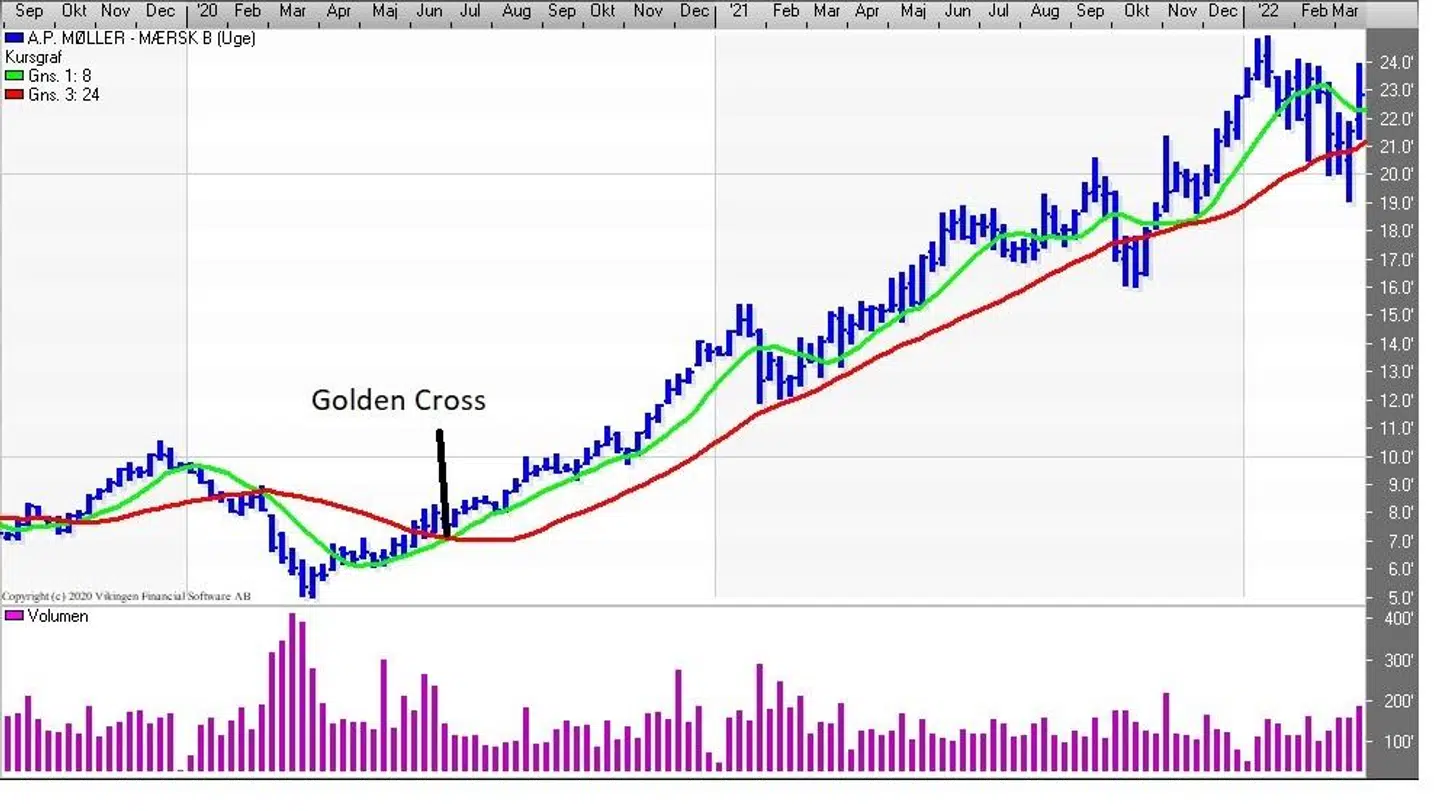Click the Vikingen Financial Software copyright text
1440x811 pixels.
point(126,596)
